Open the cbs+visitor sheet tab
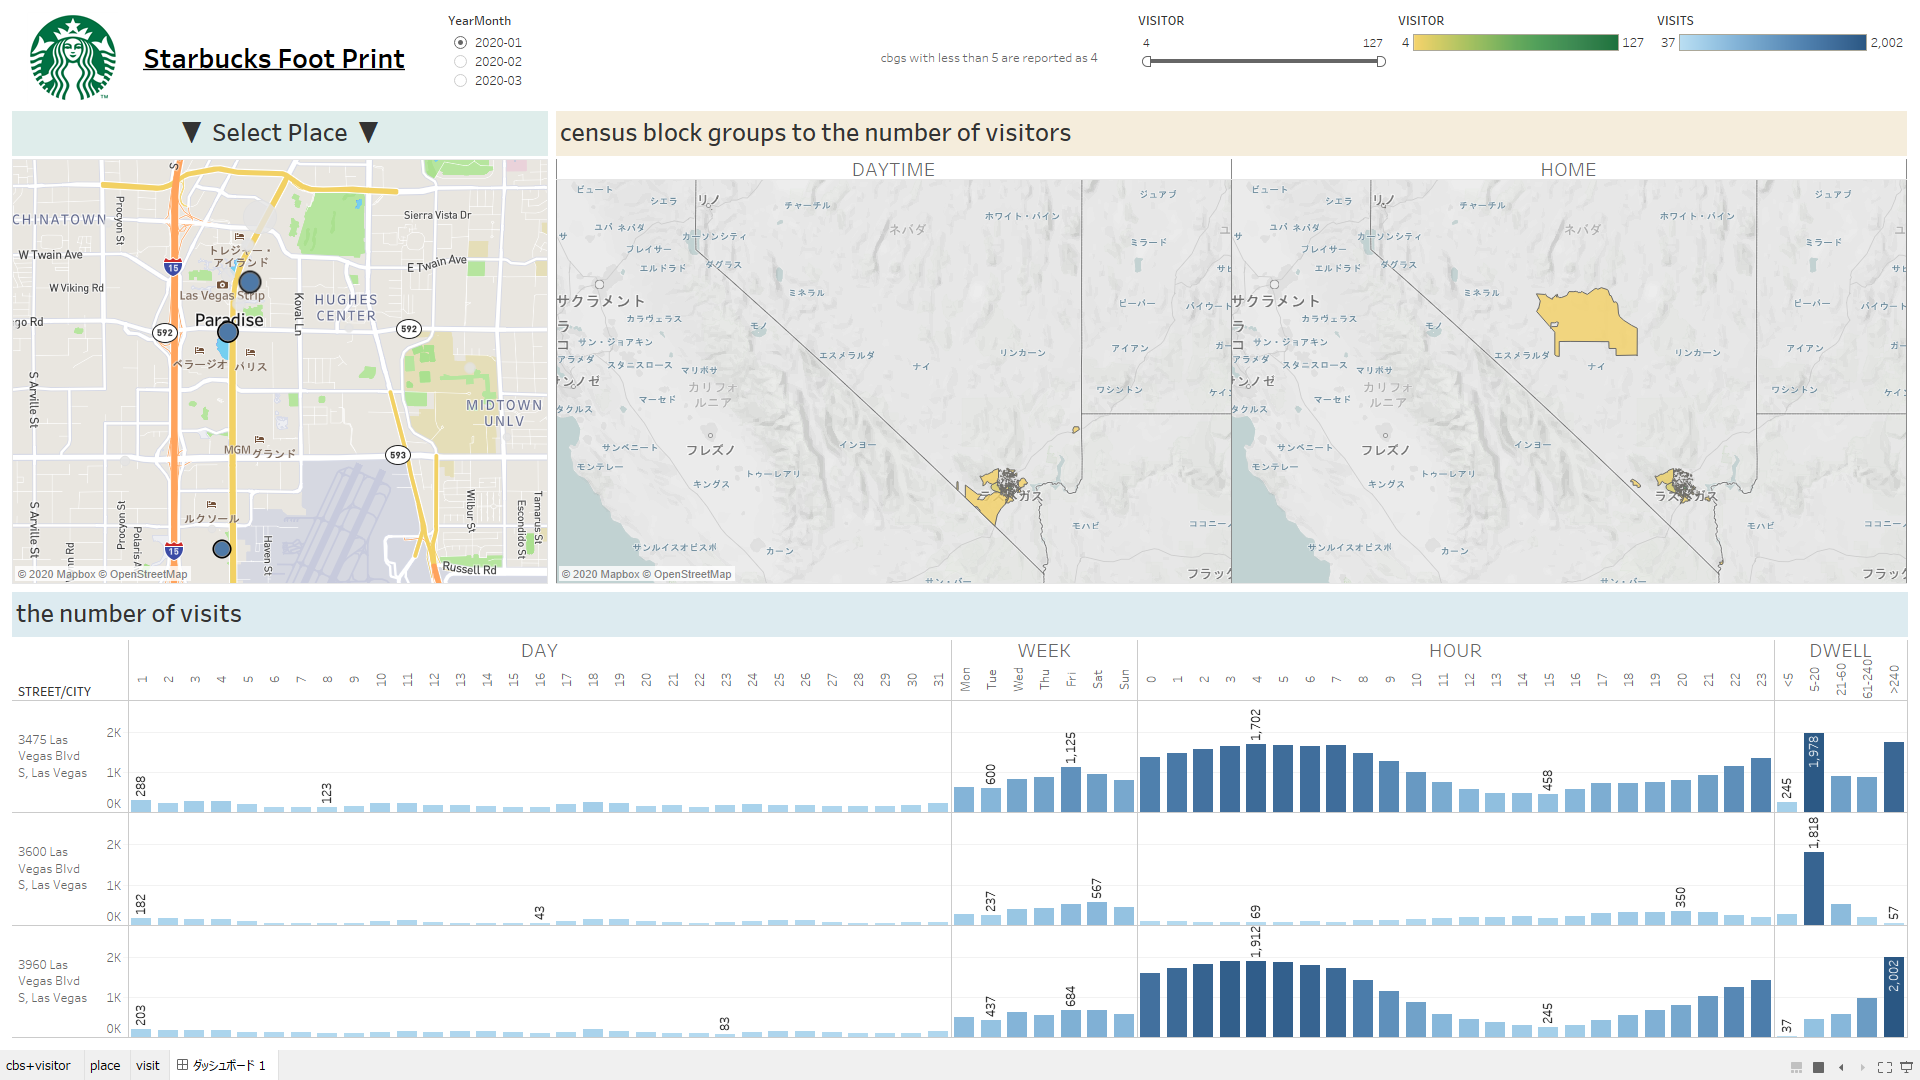Viewport: 1920px width, 1080px height. [38, 1065]
